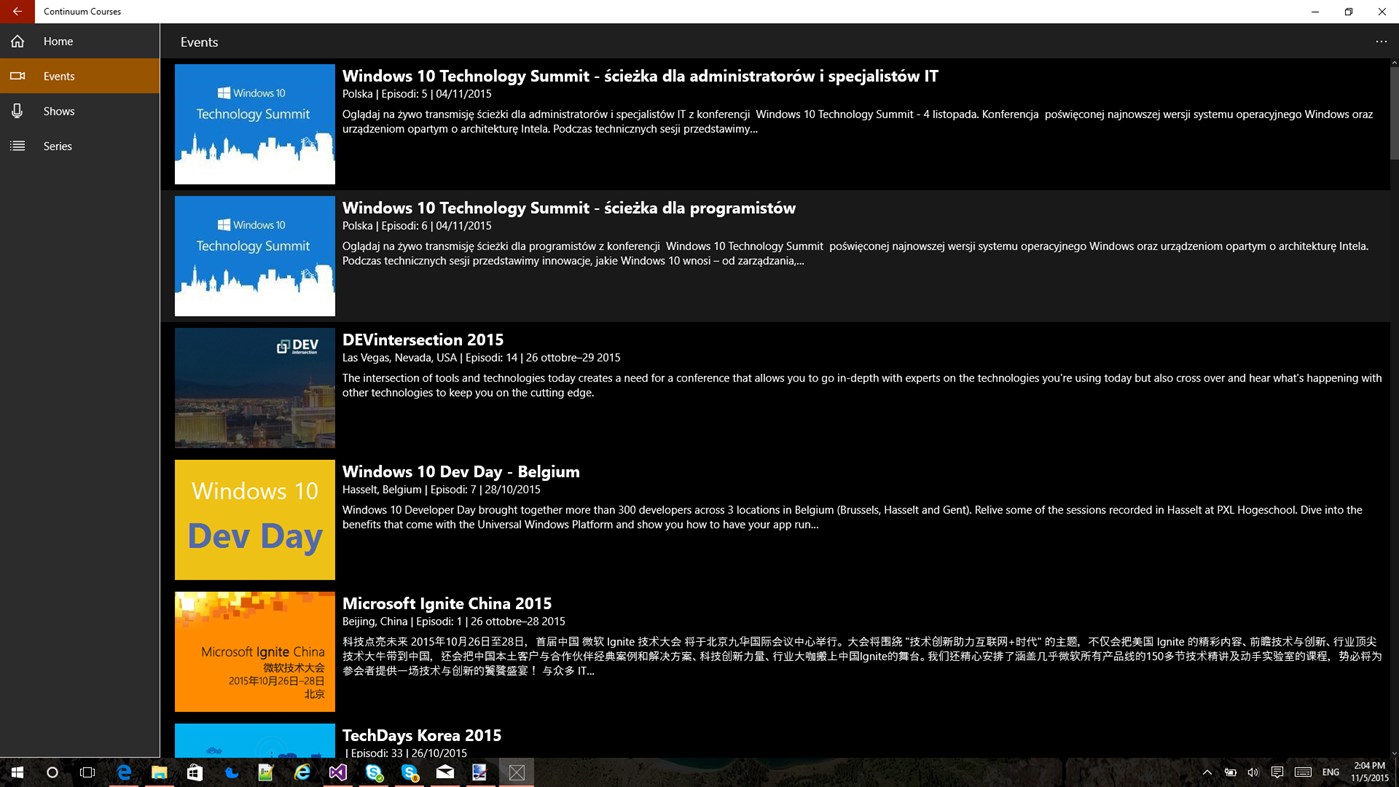The height and width of the screenshot is (787, 1399).
Task: Open the Windows 10 Dev Day thumbnail
Action: pyautogui.click(x=255, y=520)
